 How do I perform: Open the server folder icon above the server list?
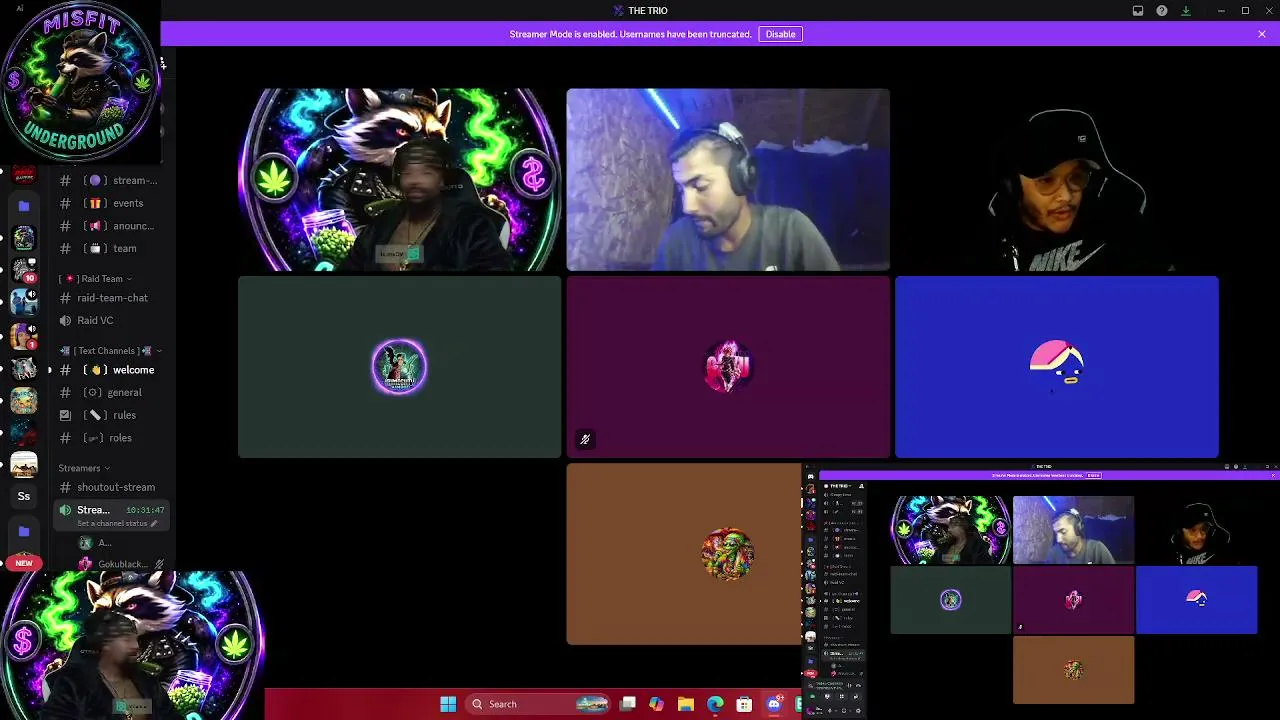[24, 206]
